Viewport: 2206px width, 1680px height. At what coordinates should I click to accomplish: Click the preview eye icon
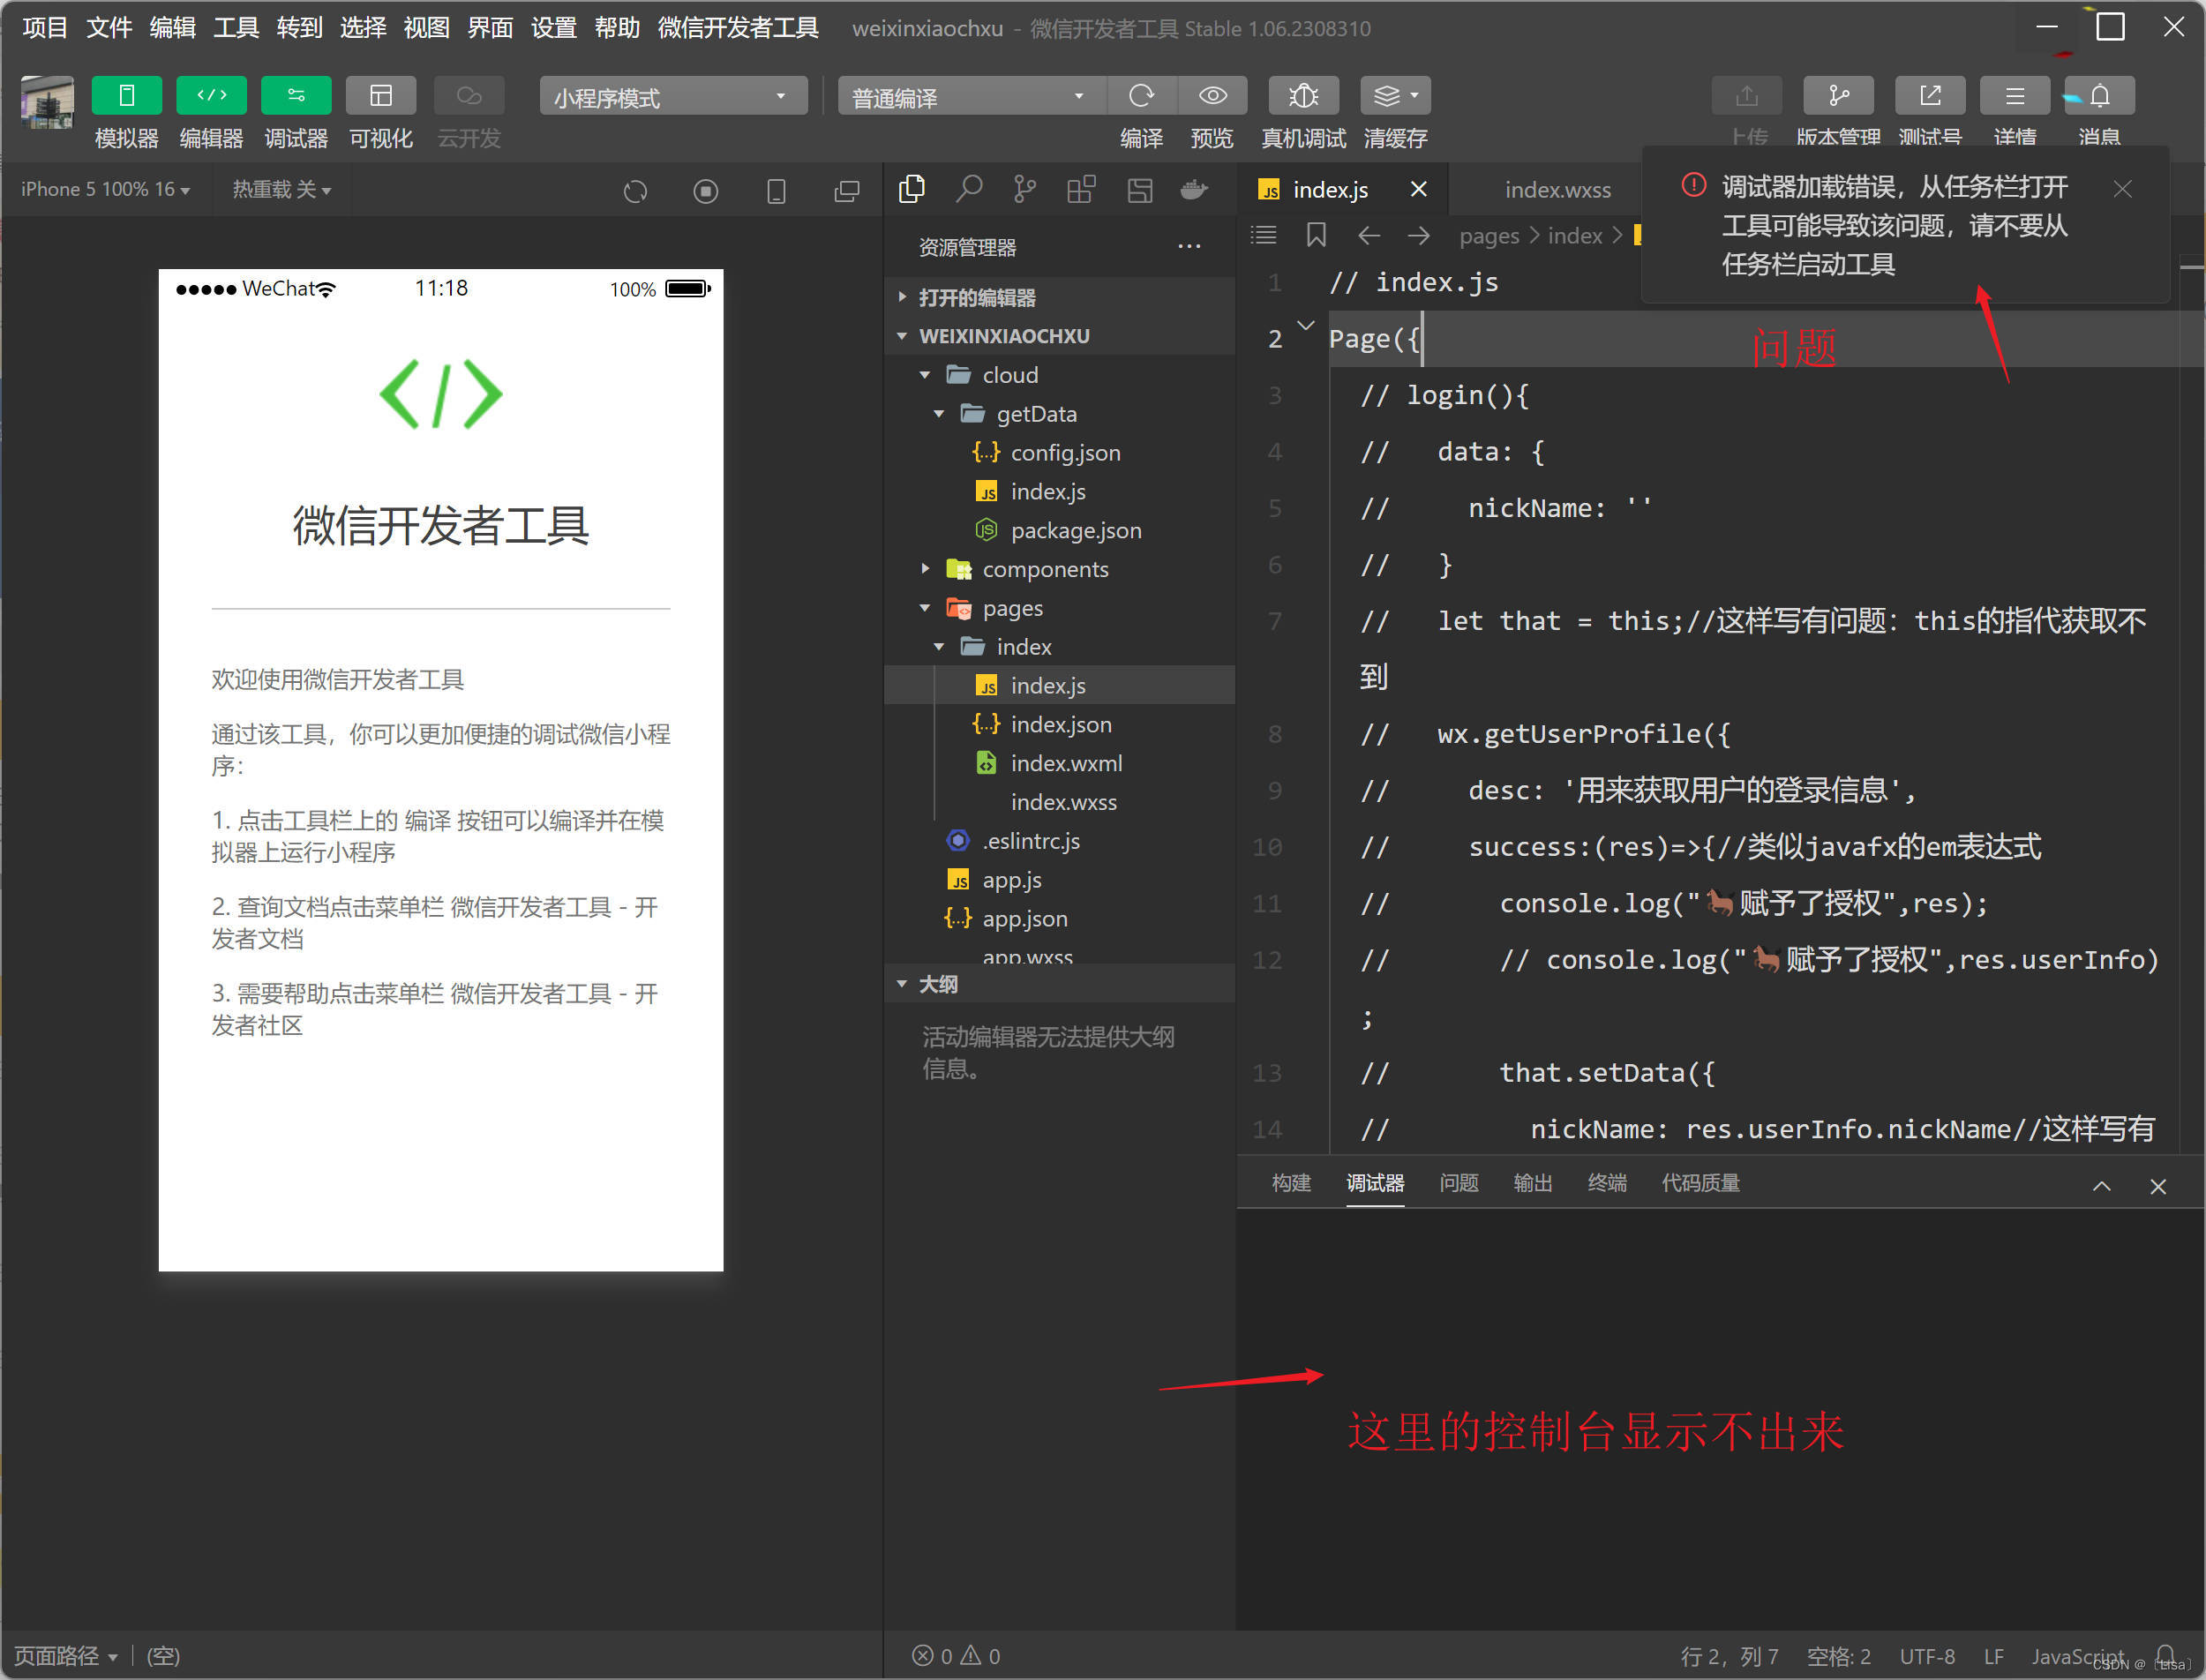[1212, 96]
